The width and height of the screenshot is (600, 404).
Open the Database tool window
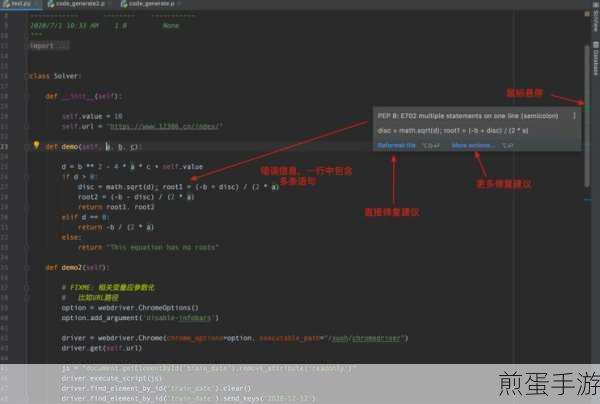[x=595, y=58]
